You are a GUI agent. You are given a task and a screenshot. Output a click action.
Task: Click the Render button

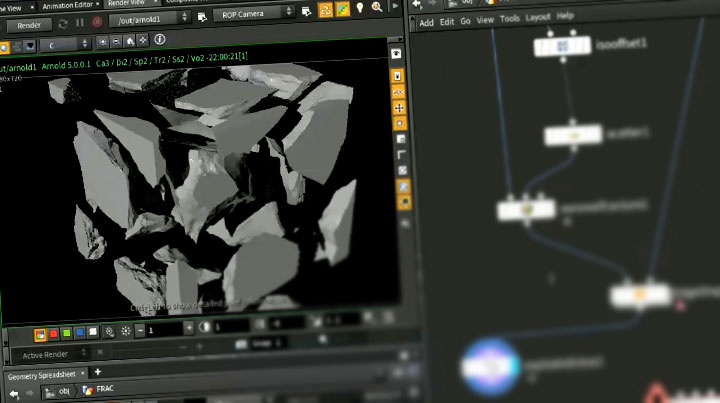28,25
